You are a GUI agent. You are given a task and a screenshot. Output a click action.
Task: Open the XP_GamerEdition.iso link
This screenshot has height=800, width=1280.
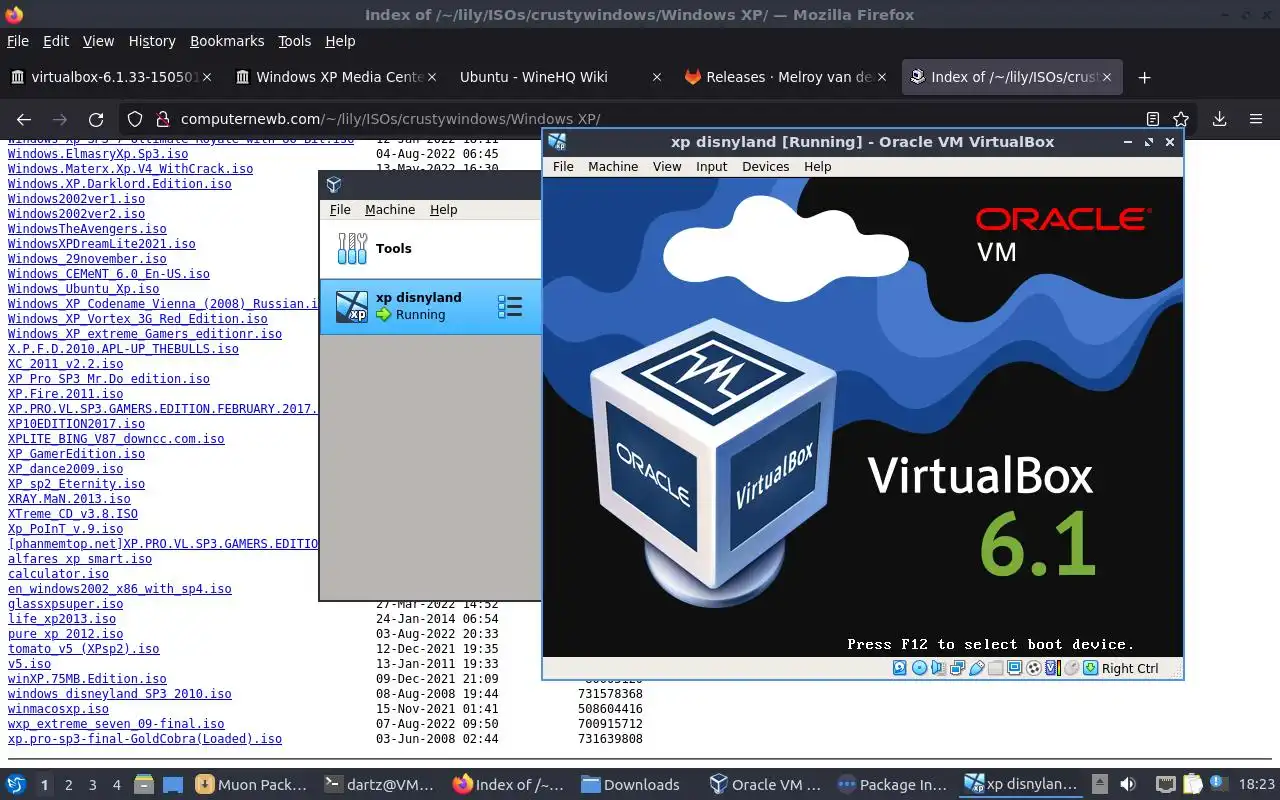pyautogui.click(x=76, y=454)
